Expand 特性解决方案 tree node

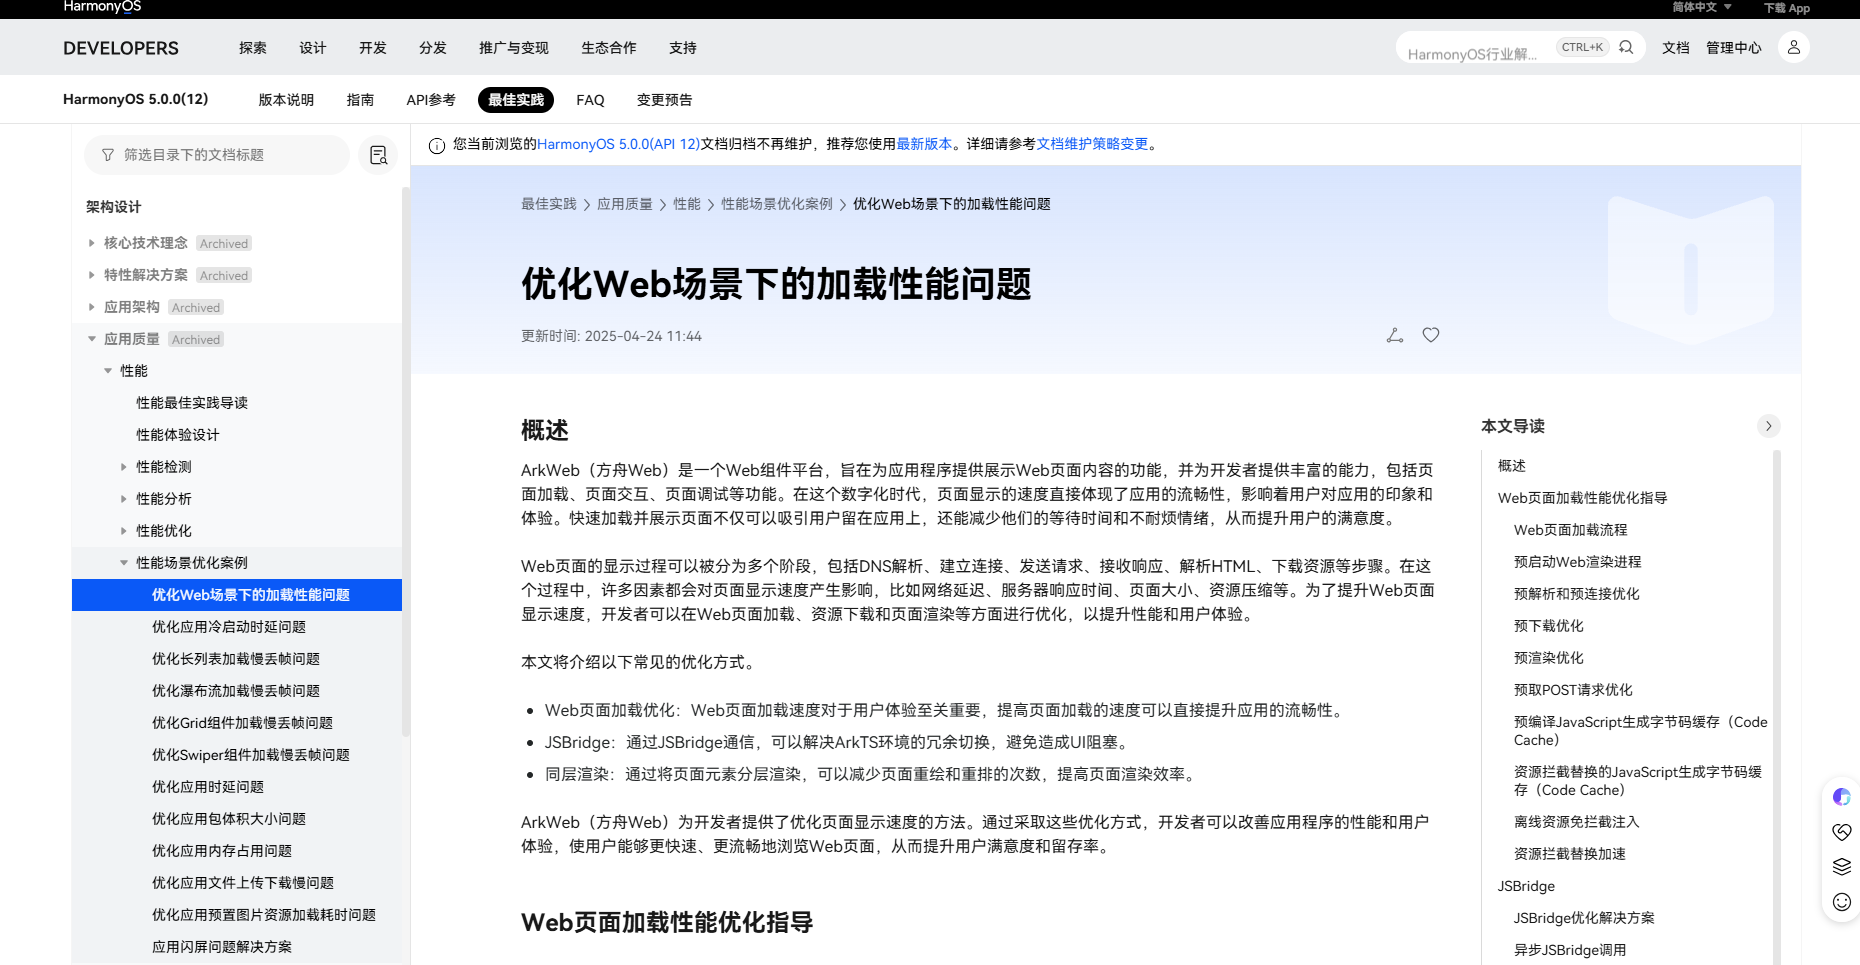[91, 275]
